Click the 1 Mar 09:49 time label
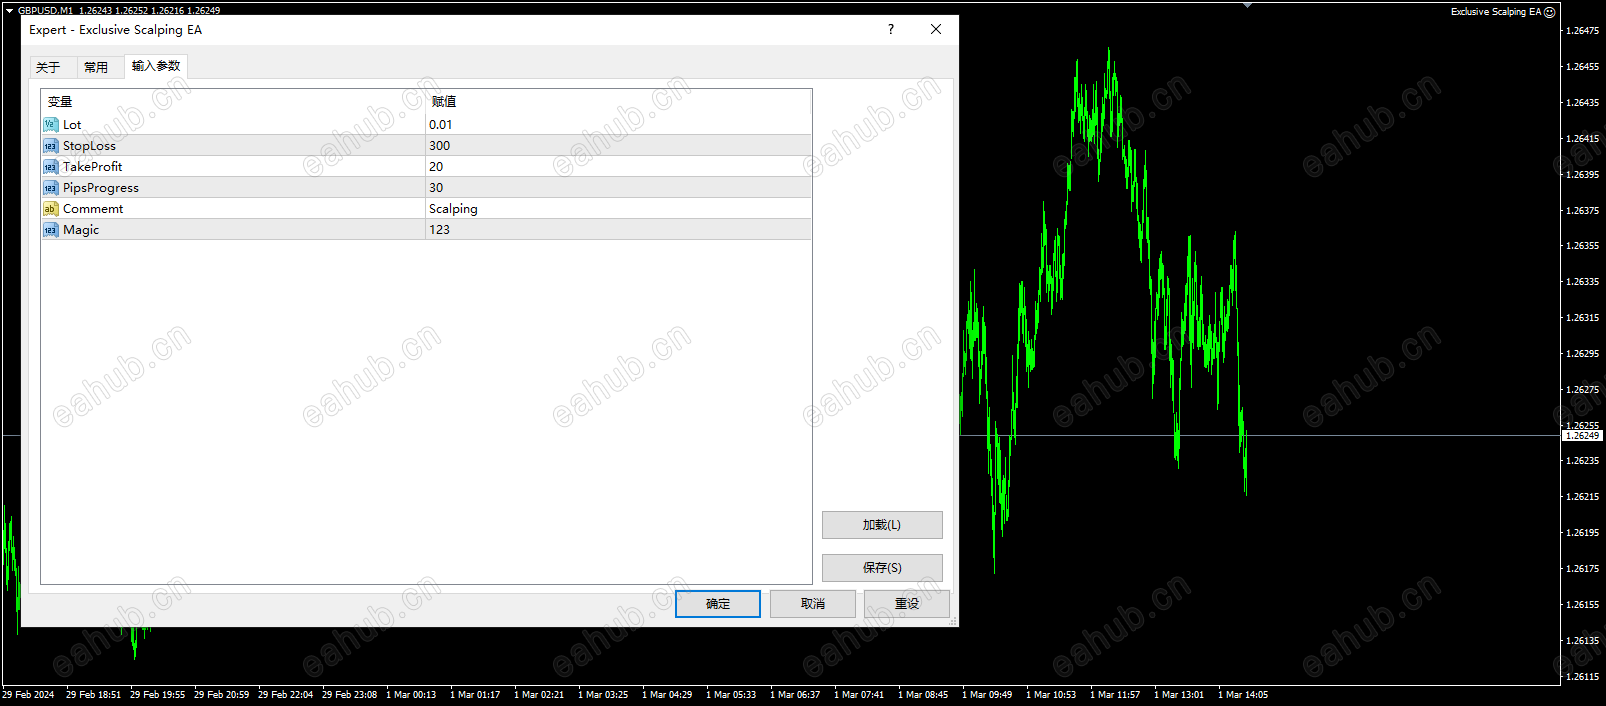Image resolution: width=1606 pixels, height=706 pixels. pyautogui.click(x=987, y=695)
